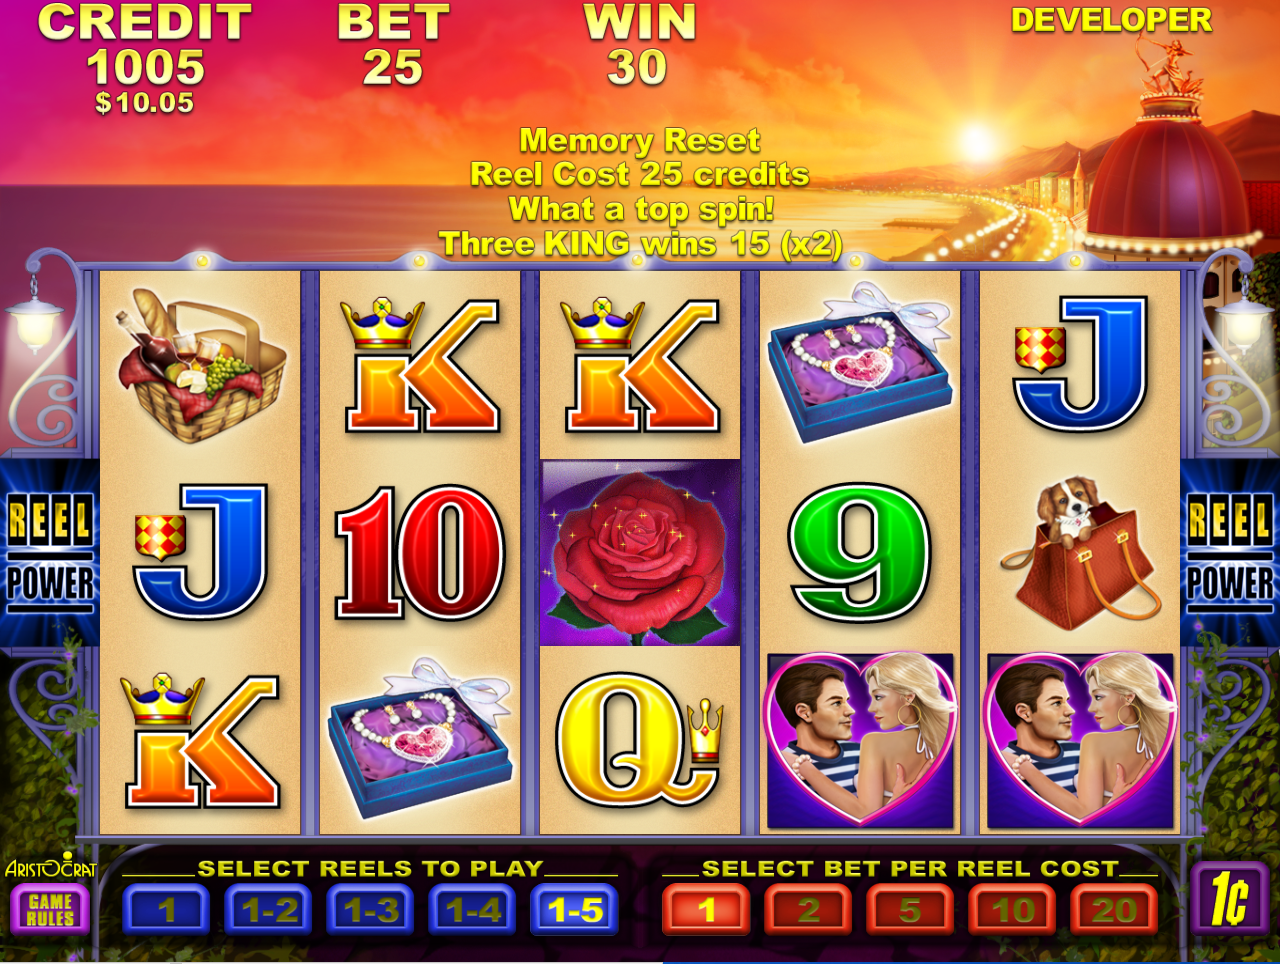Click the green 9 symbol
1280x964 pixels.
[860, 553]
